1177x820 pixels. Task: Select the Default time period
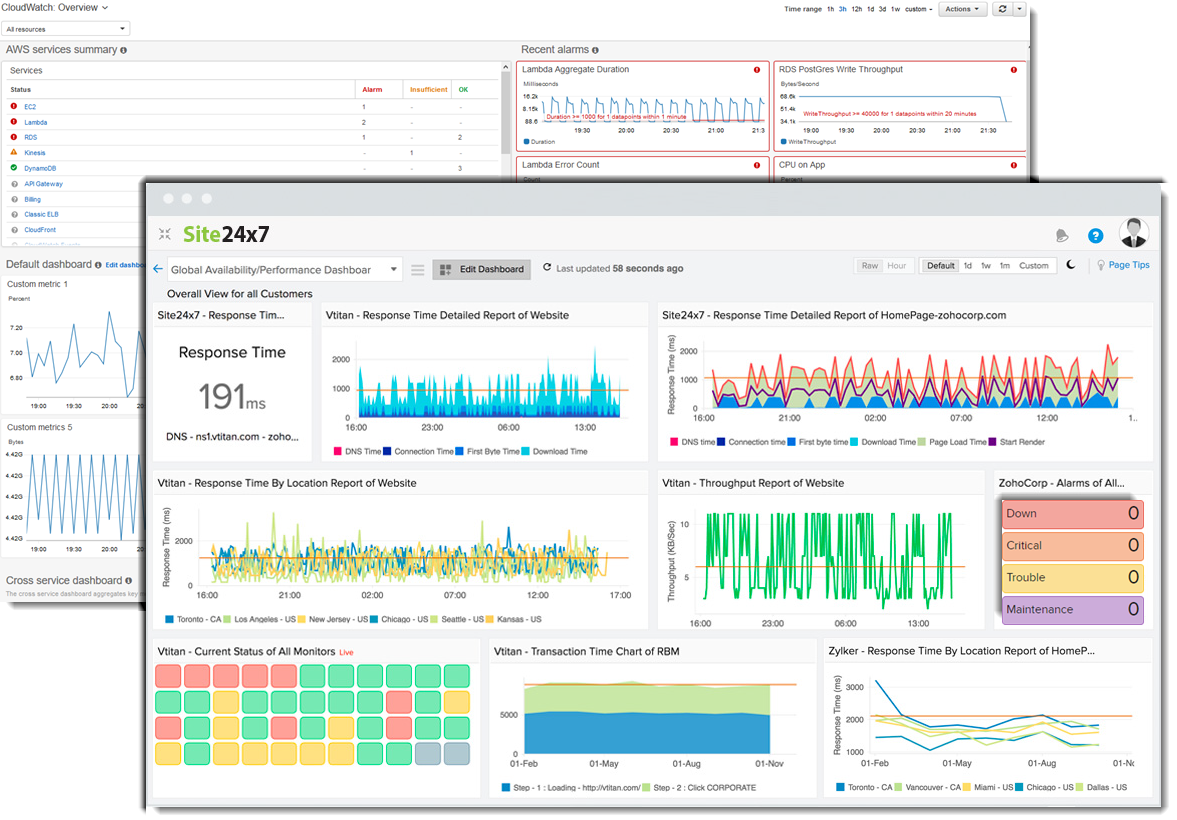940,266
